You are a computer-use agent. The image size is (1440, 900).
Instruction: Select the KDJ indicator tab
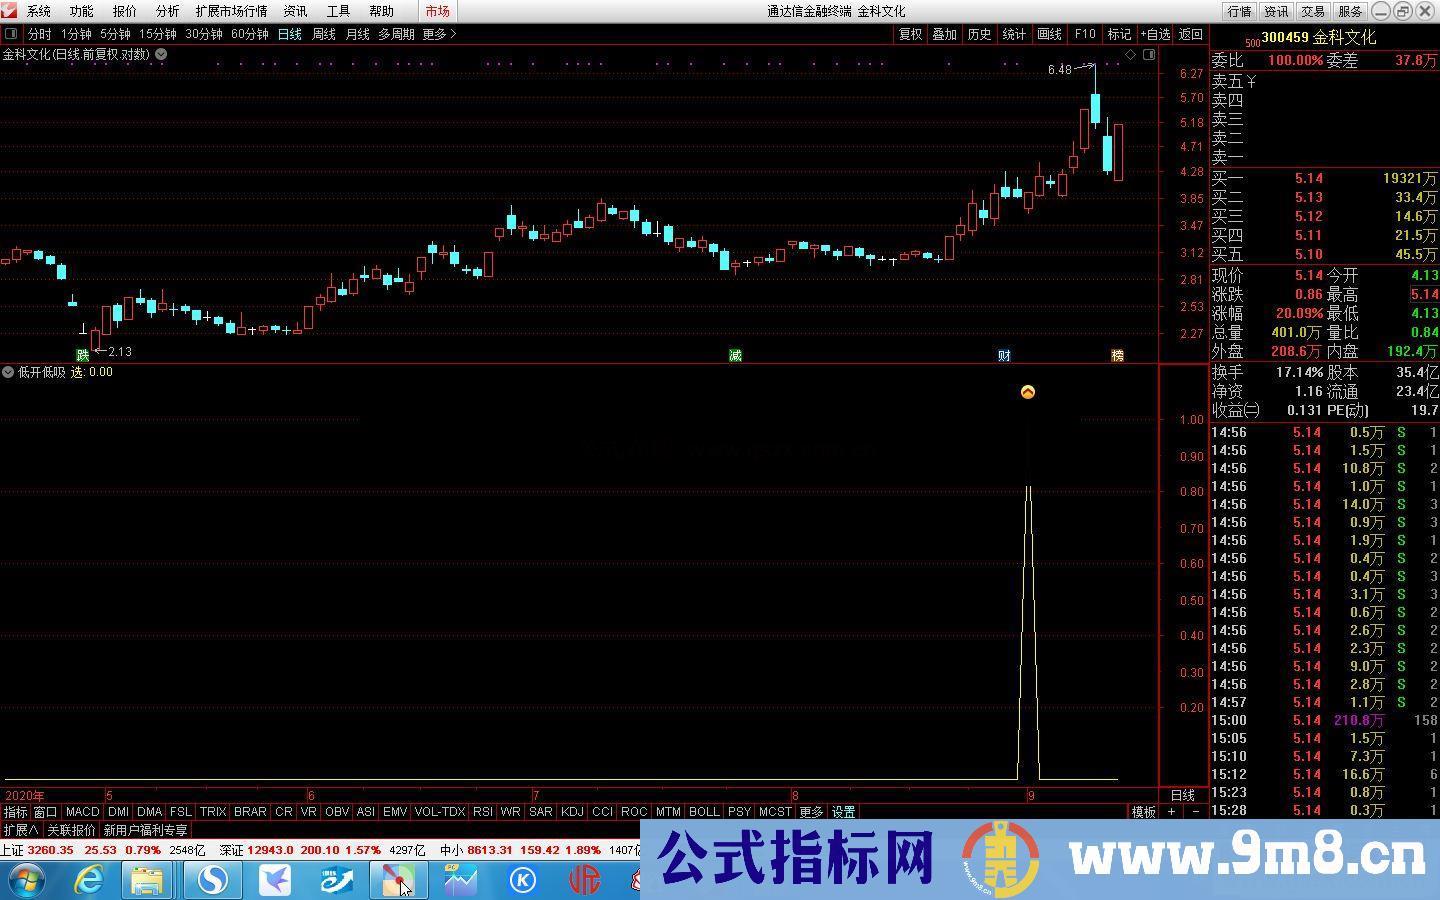coord(572,812)
